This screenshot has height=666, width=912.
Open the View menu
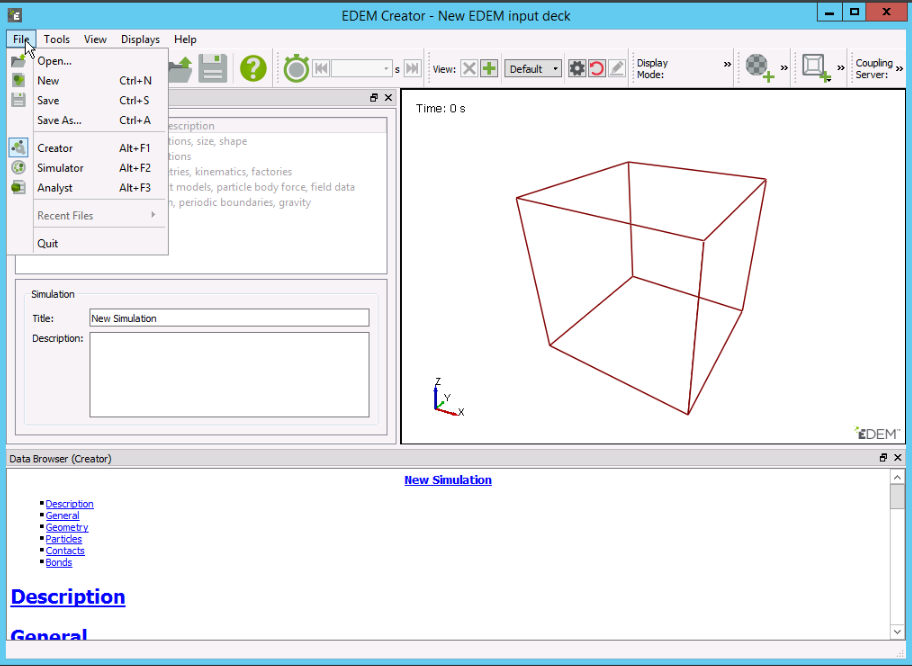pos(95,39)
